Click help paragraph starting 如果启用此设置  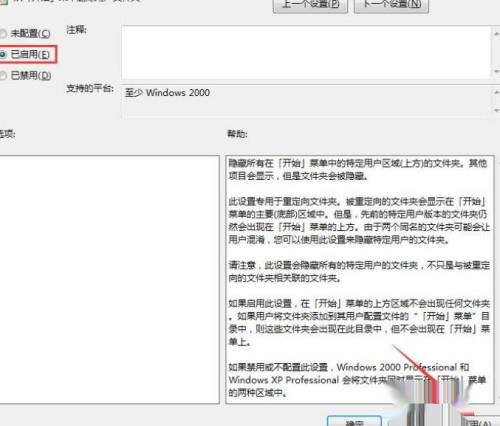pyautogui.click(x=359, y=322)
